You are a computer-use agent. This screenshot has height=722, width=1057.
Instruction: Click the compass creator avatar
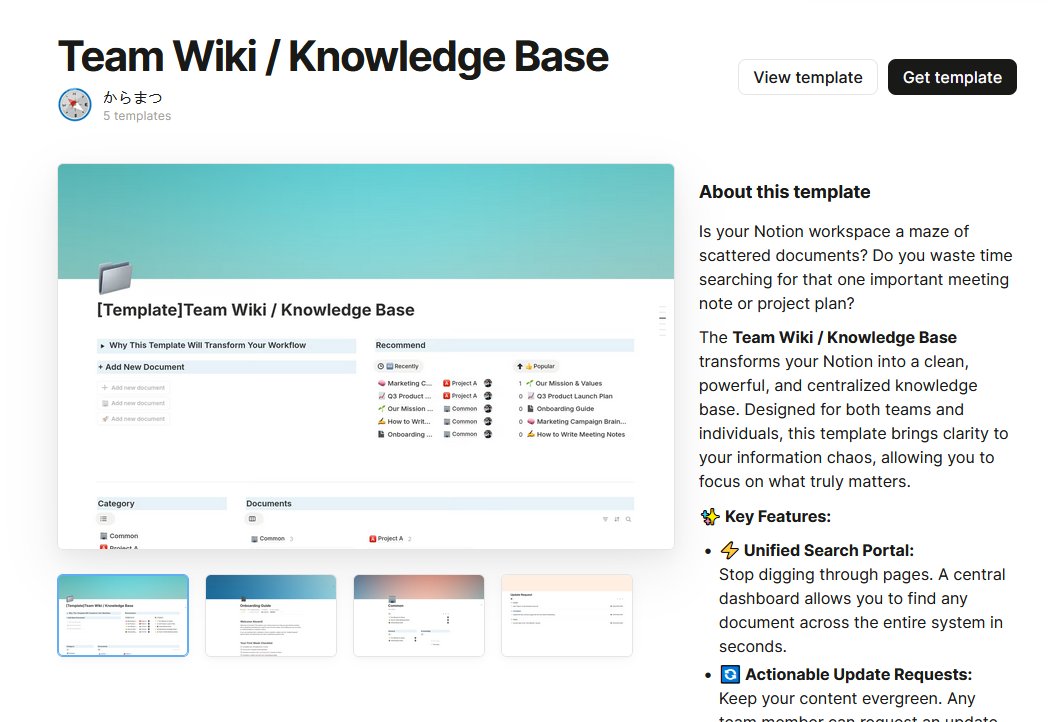(x=75, y=105)
